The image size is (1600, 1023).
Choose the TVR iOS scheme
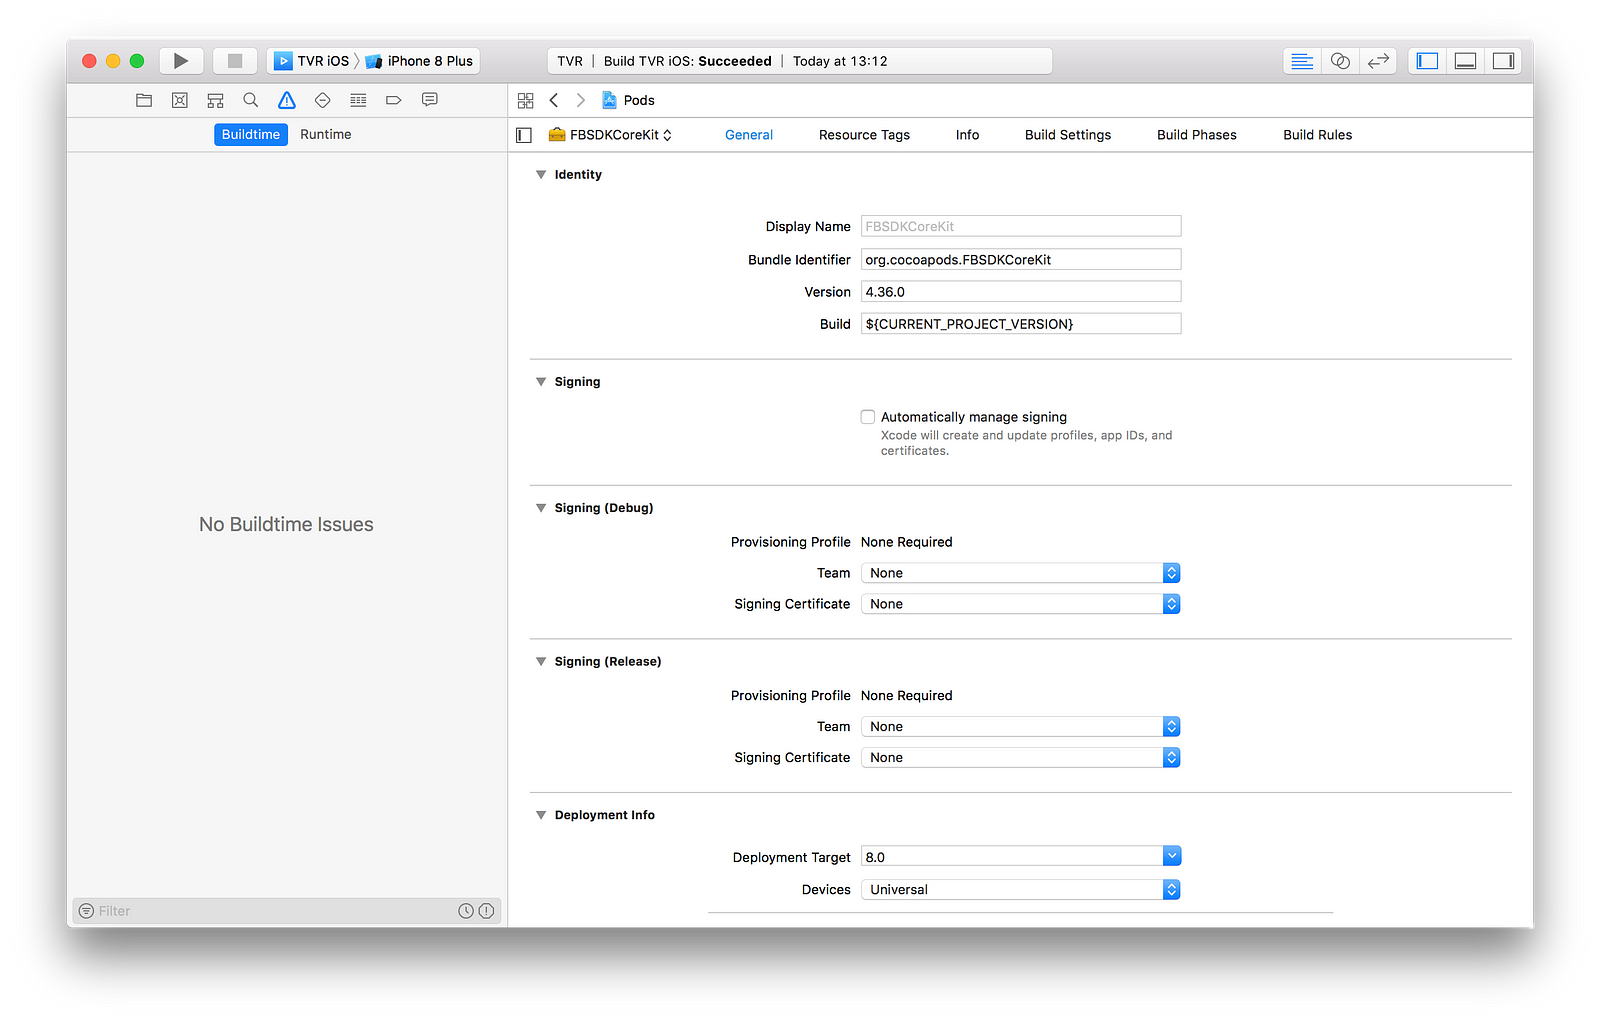click(312, 61)
